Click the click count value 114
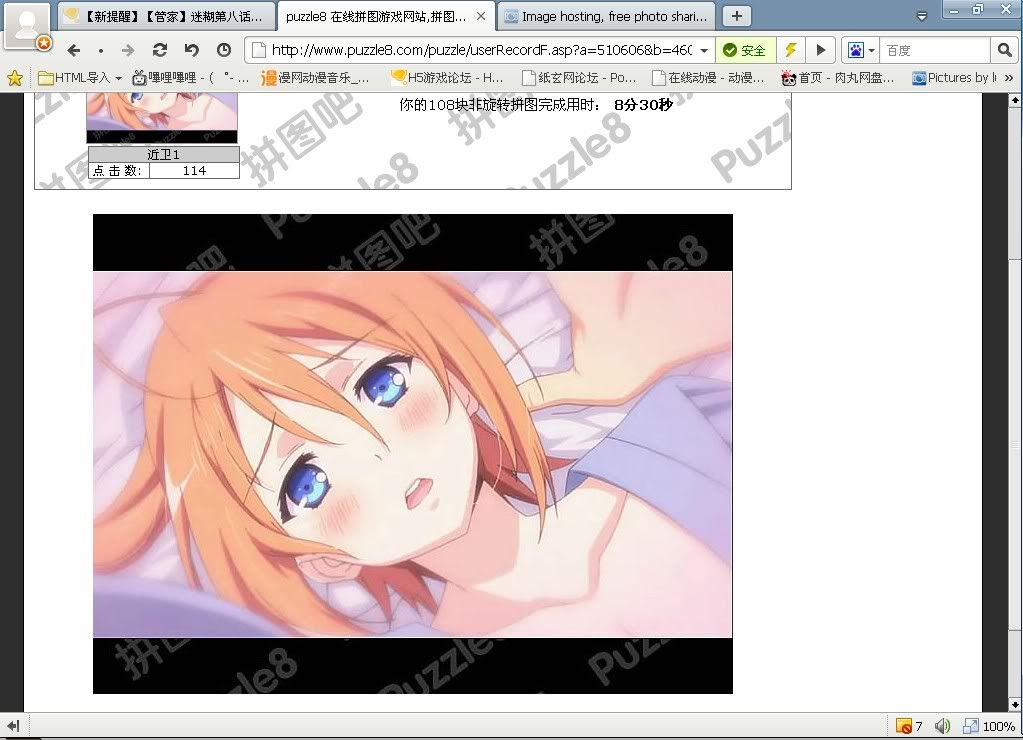This screenshot has width=1023, height=740. click(194, 170)
